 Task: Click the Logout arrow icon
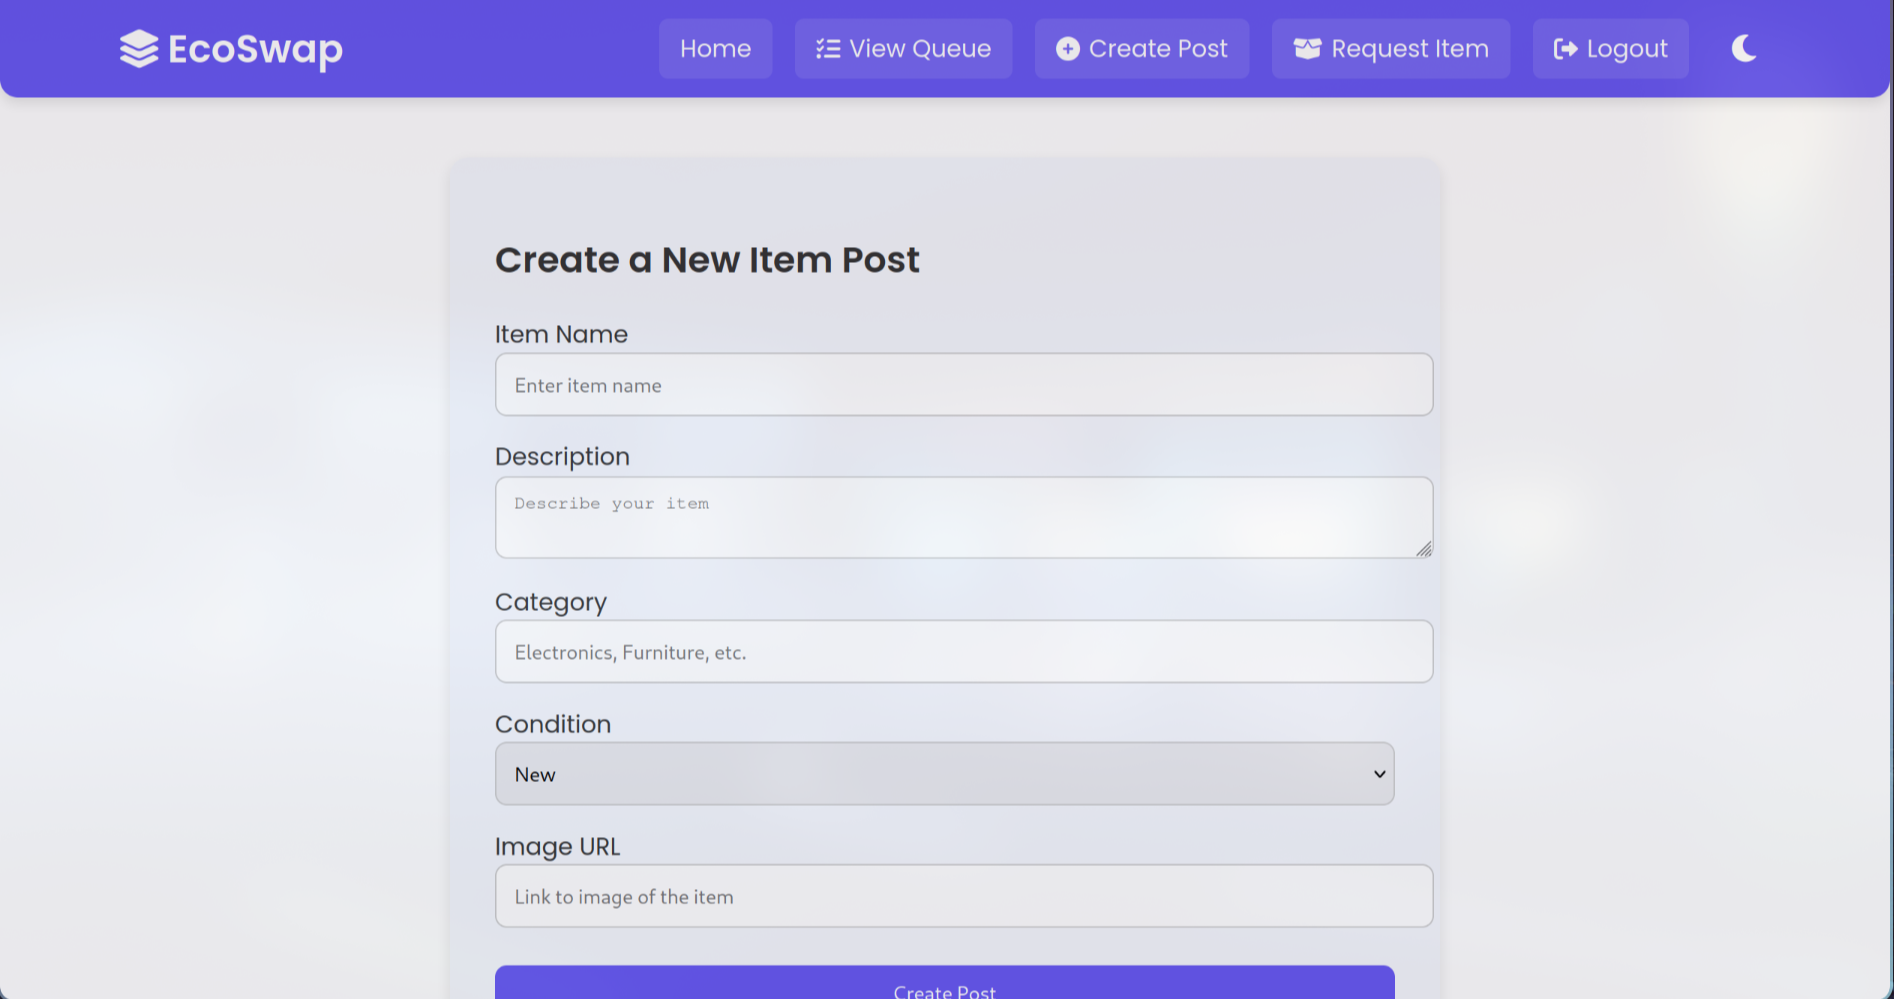click(1565, 49)
